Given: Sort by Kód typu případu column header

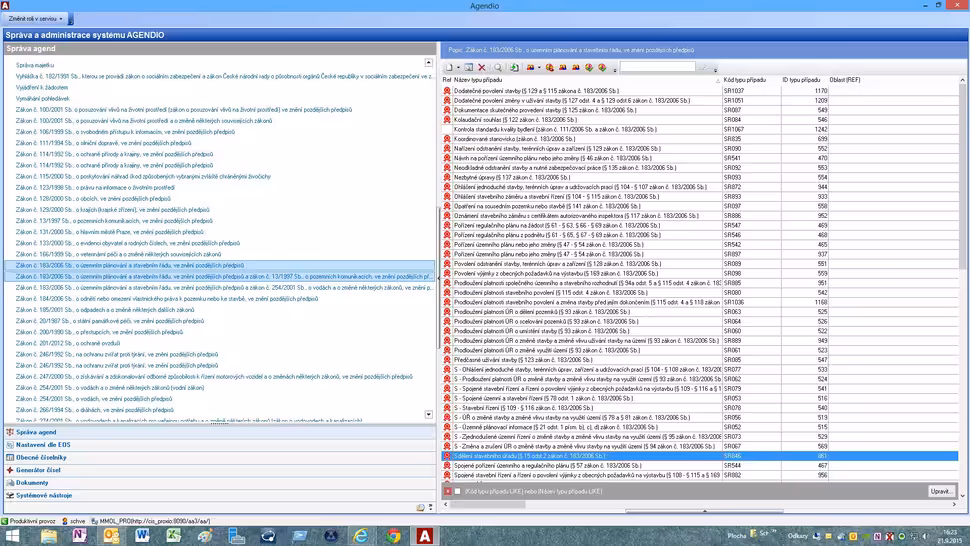Looking at the screenshot, I should (x=744, y=80).
